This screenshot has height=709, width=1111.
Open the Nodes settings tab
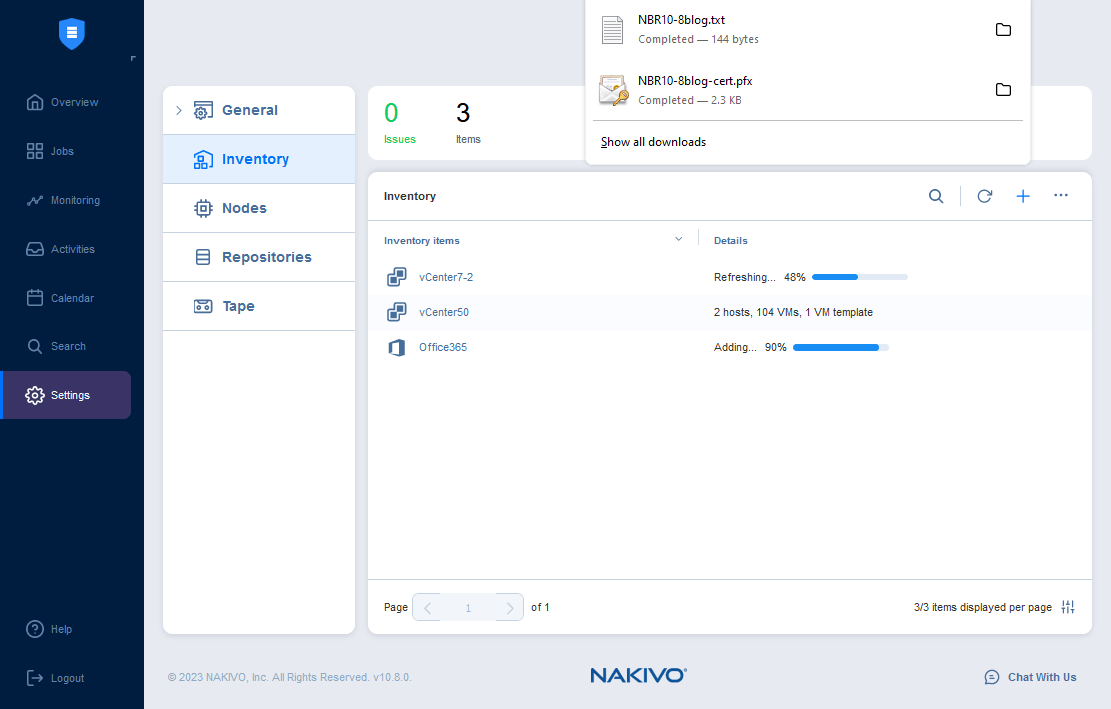click(259, 208)
